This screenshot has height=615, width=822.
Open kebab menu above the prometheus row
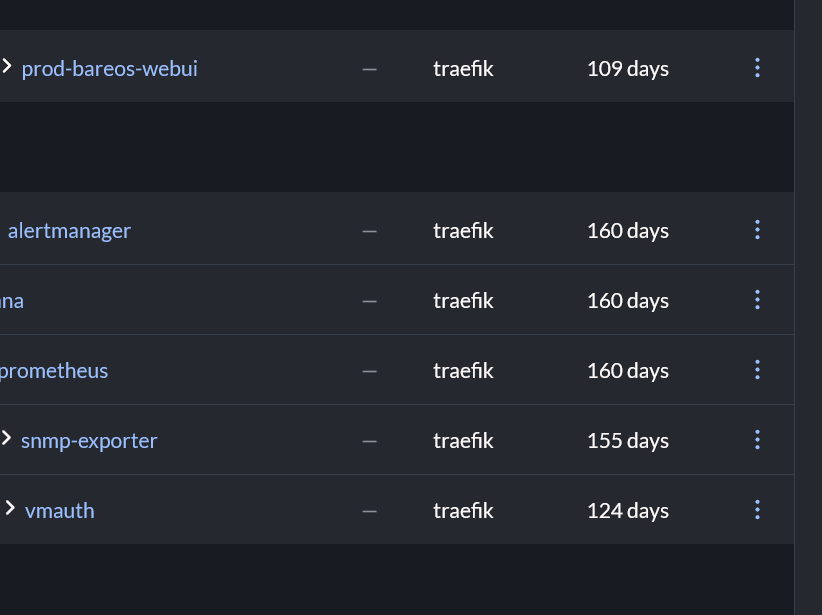[x=757, y=300]
